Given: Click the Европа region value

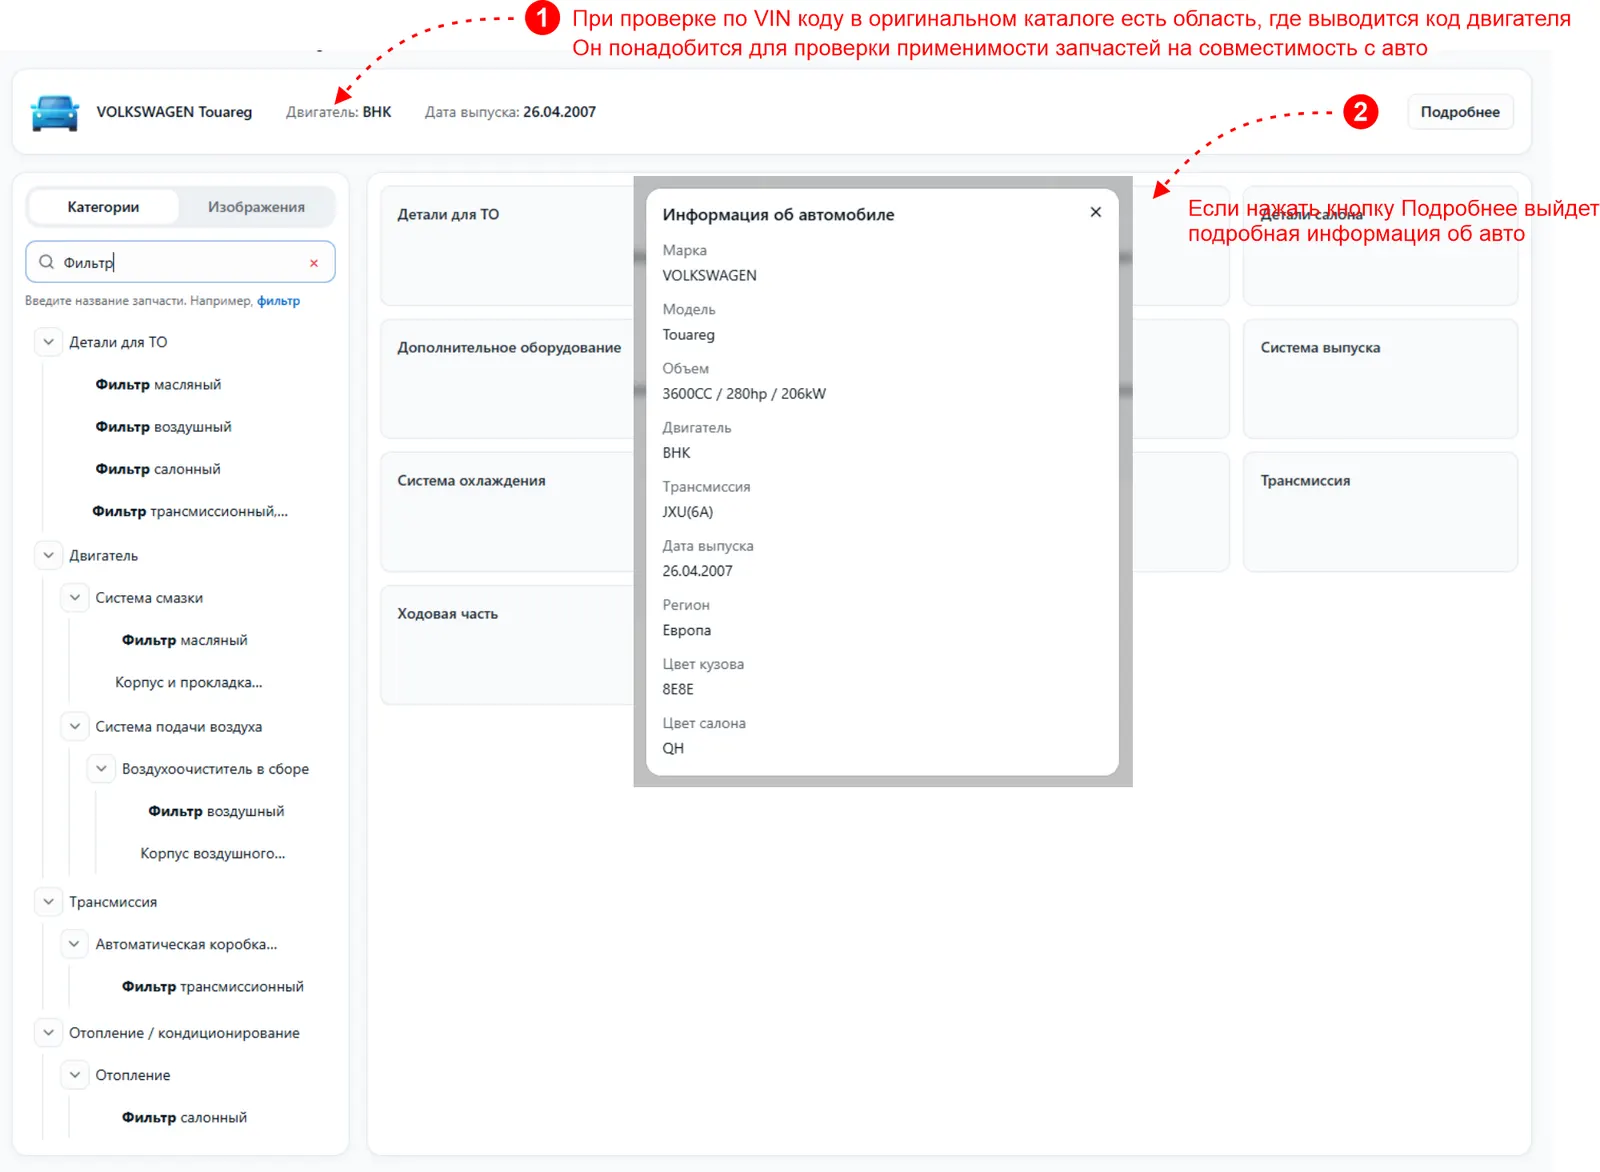Looking at the screenshot, I should 686,630.
